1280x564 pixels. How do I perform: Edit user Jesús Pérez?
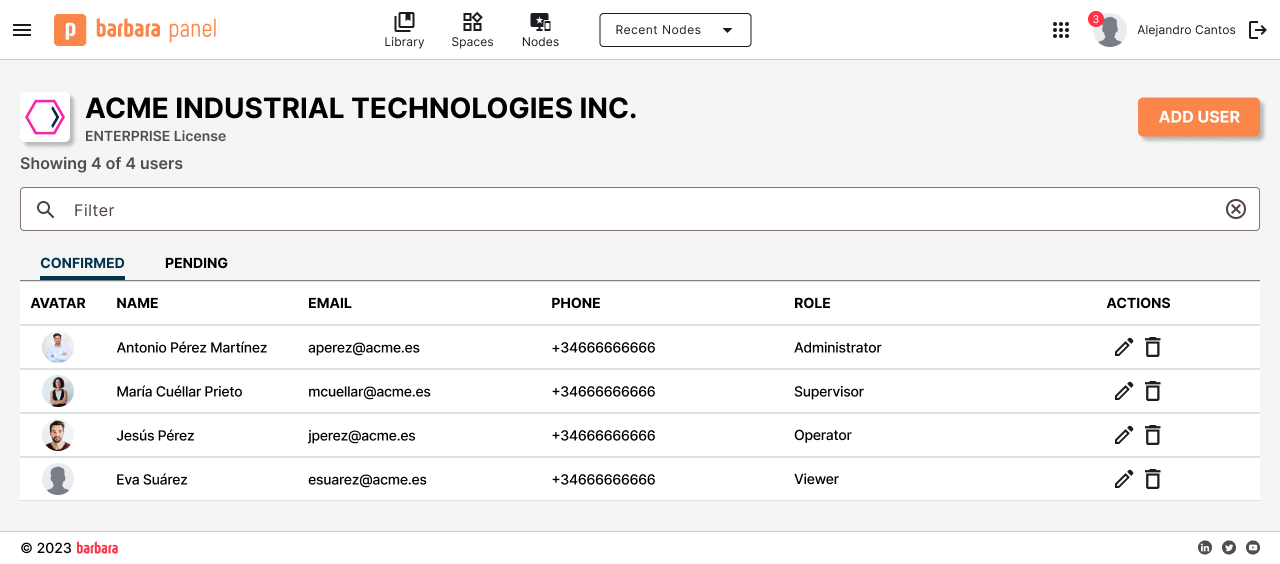(x=1124, y=436)
